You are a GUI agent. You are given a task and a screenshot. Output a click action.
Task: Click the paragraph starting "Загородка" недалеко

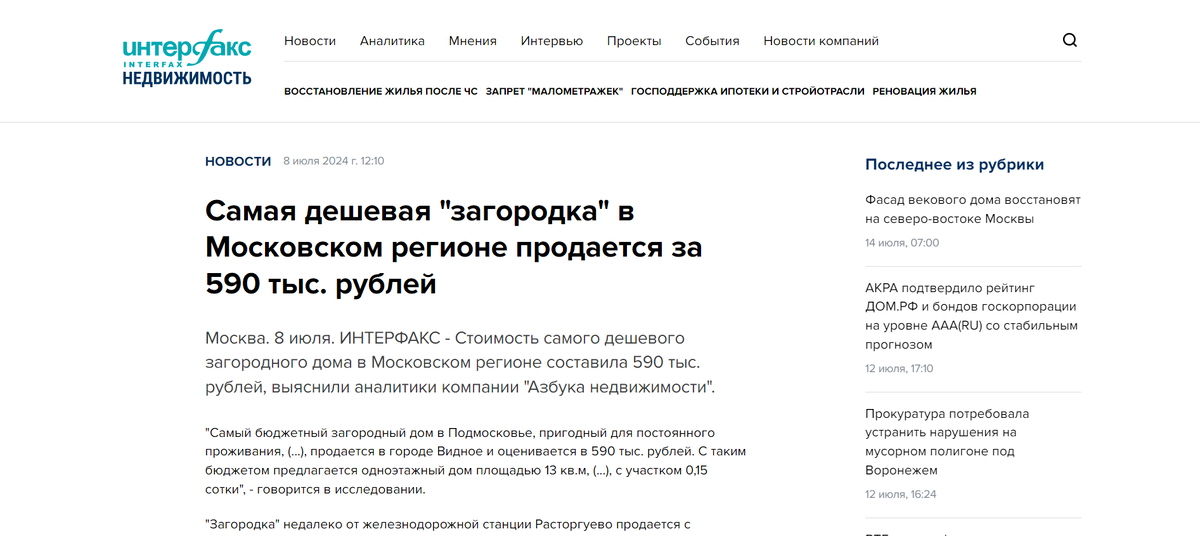448,524
